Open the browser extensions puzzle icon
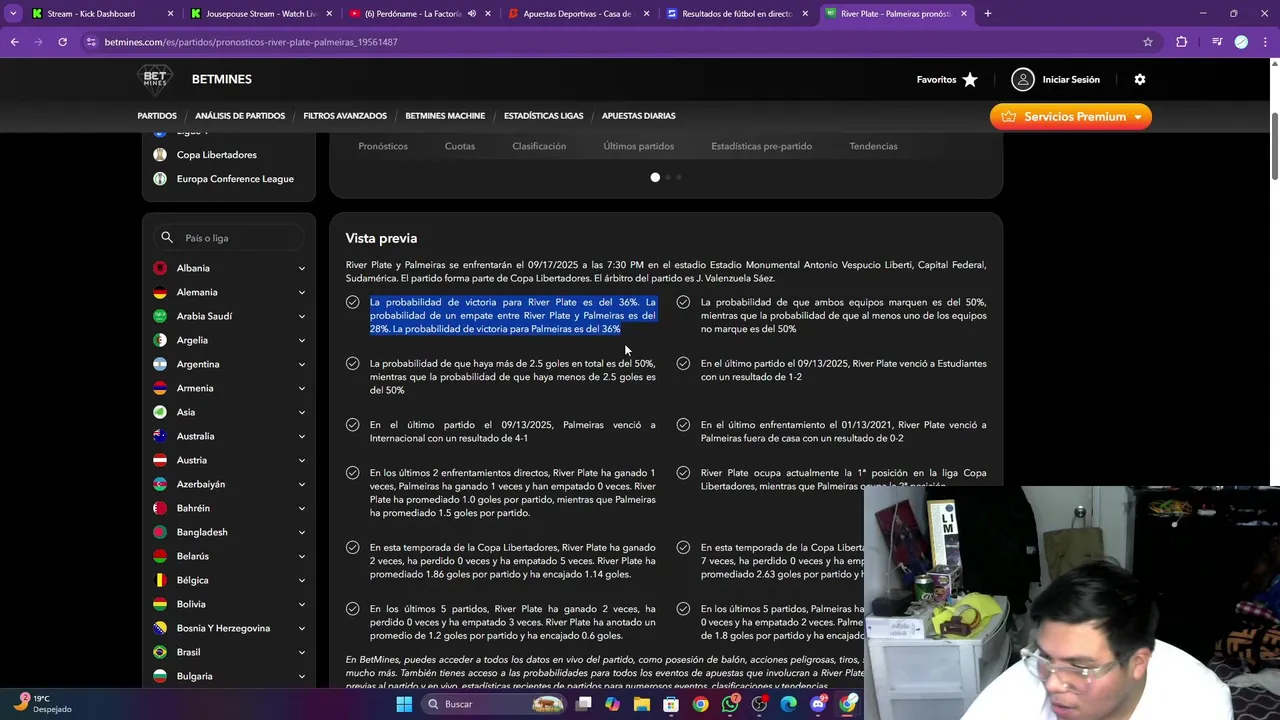This screenshot has width=1280, height=720. [x=1182, y=42]
